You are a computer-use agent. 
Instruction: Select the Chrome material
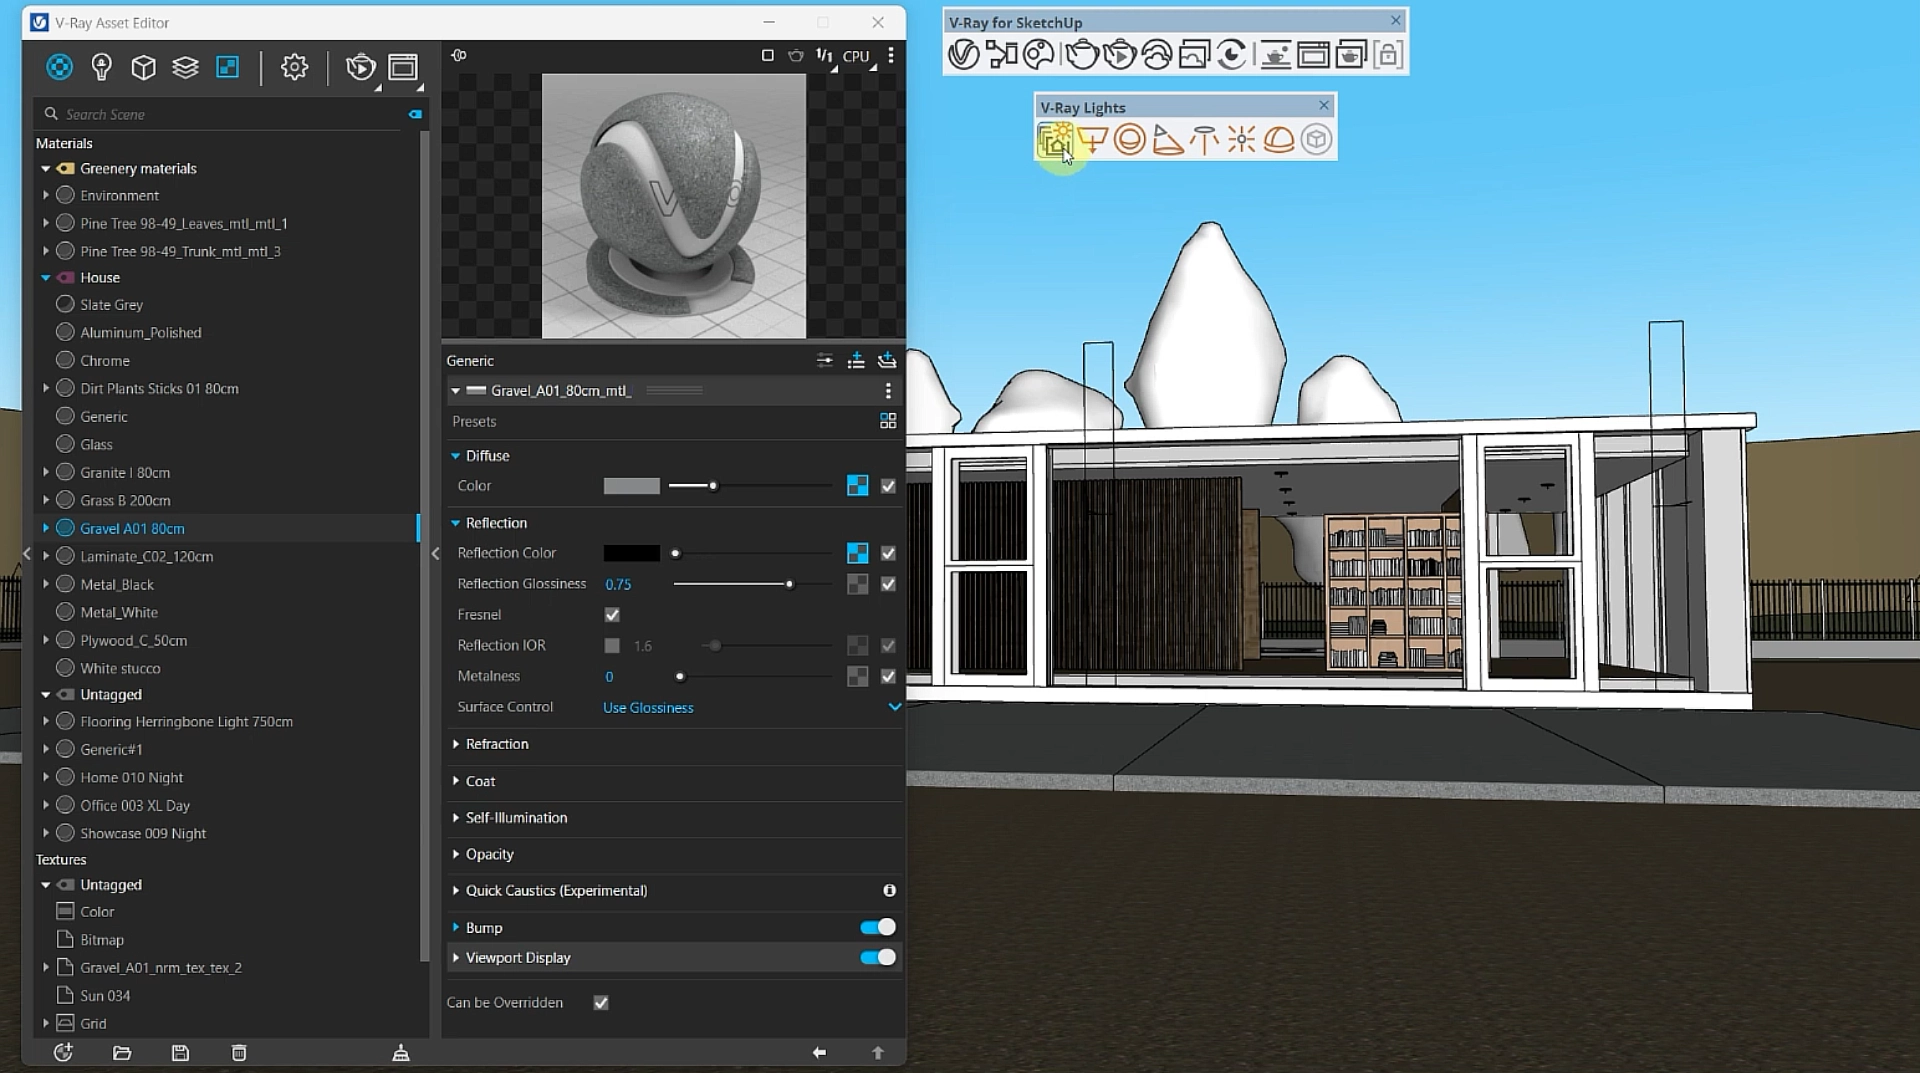pyautogui.click(x=105, y=360)
